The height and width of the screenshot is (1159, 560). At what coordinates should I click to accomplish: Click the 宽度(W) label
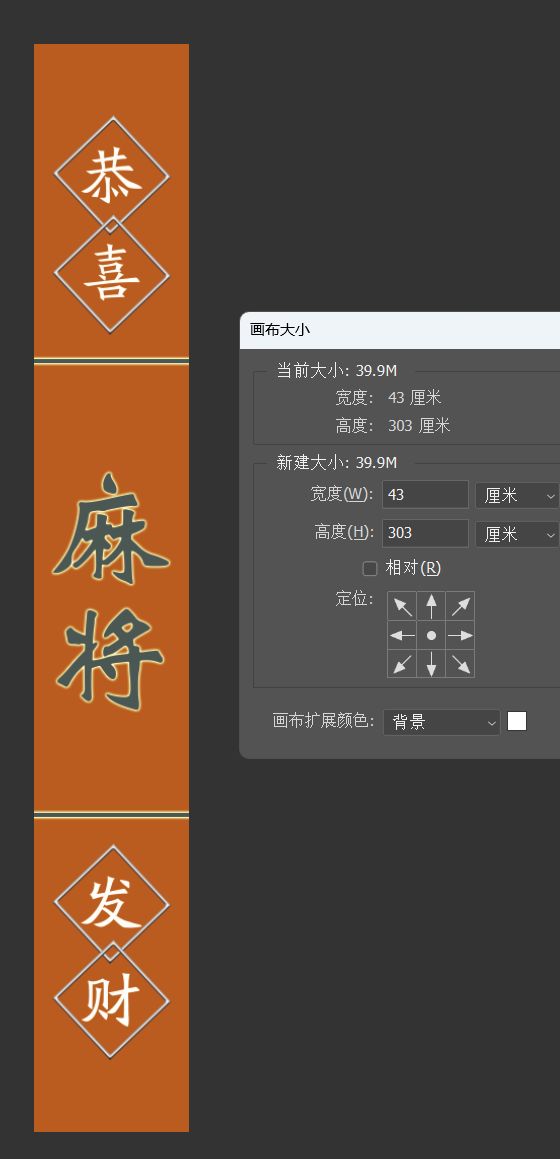click(x=341, y=494)
